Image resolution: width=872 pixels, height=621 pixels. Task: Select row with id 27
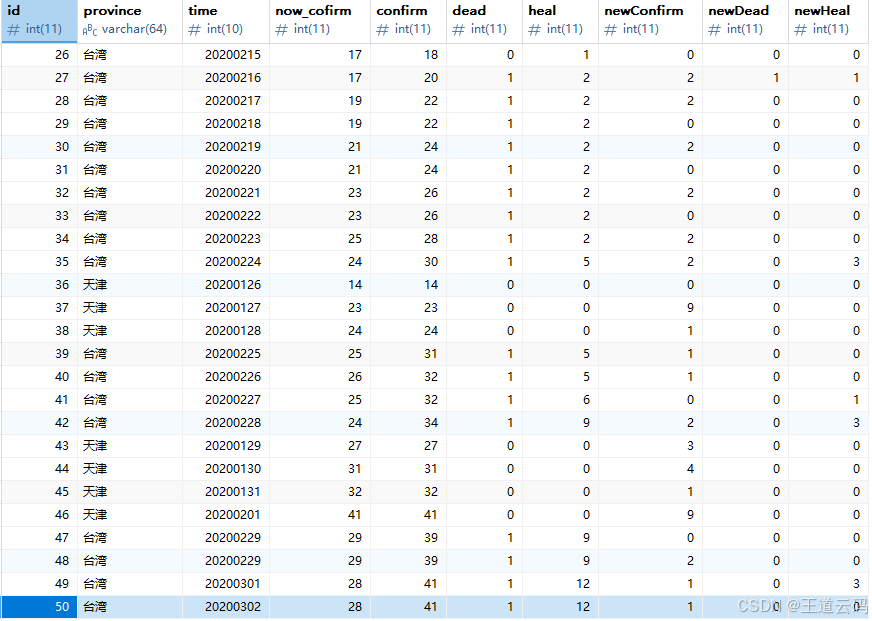point(434,78)
